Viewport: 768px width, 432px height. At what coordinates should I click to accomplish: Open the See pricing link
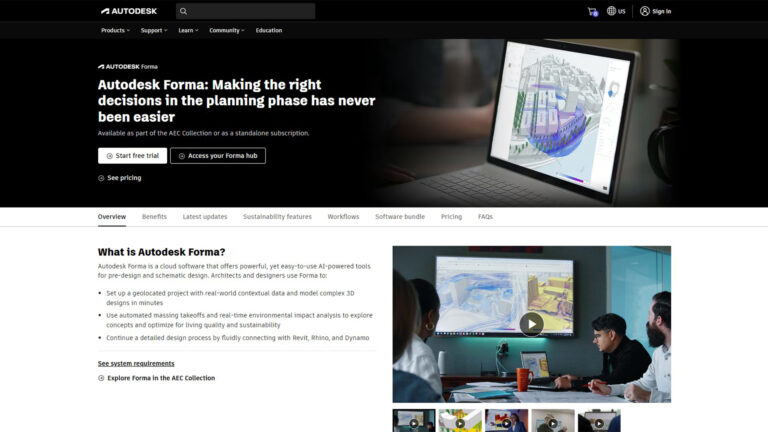124,178
